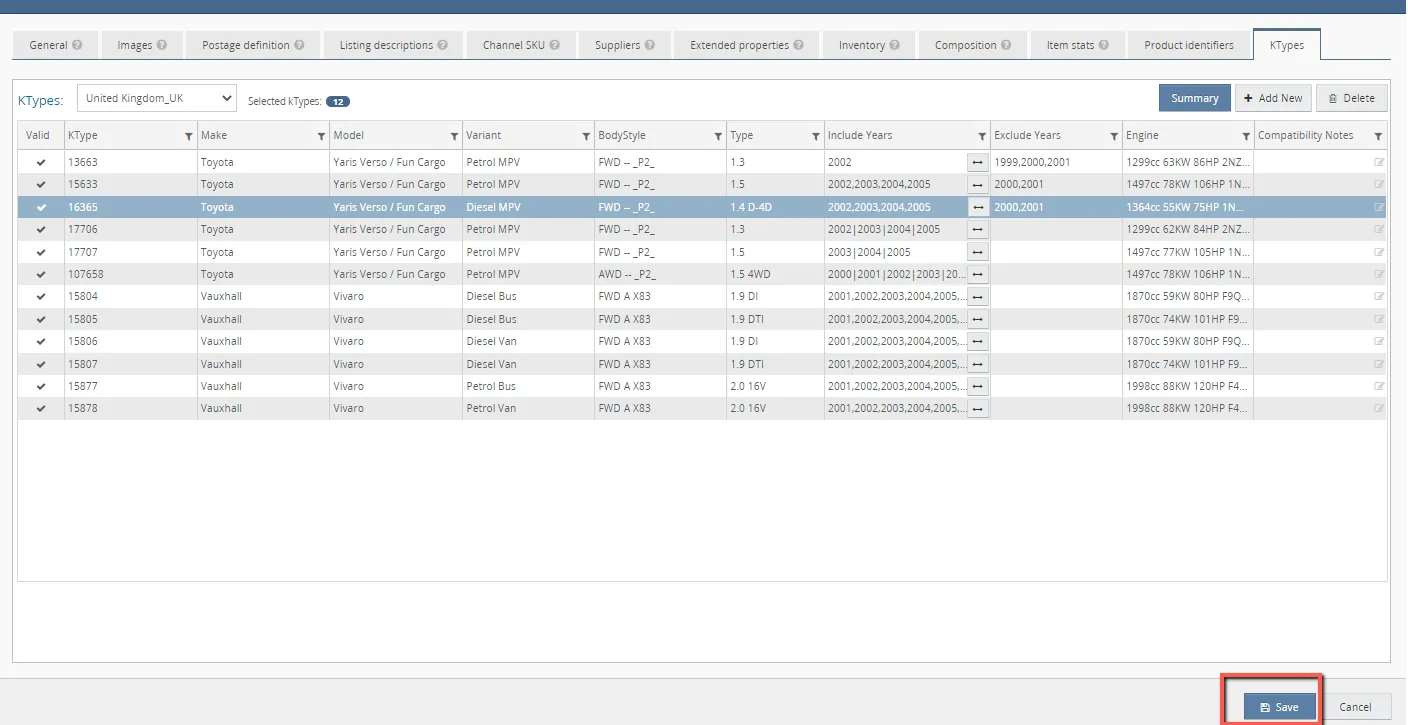
Task: Sort by the Valid column header
Action: pyautogui.click(x=41, y=135)
